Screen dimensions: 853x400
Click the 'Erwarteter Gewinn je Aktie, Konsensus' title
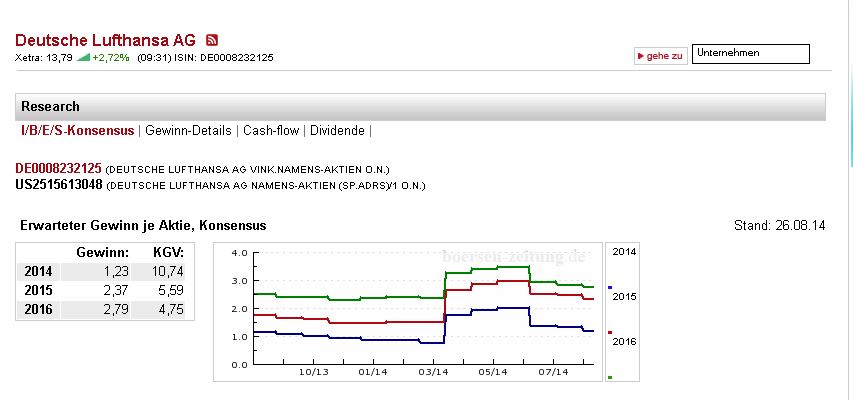[x=143, y=225]
